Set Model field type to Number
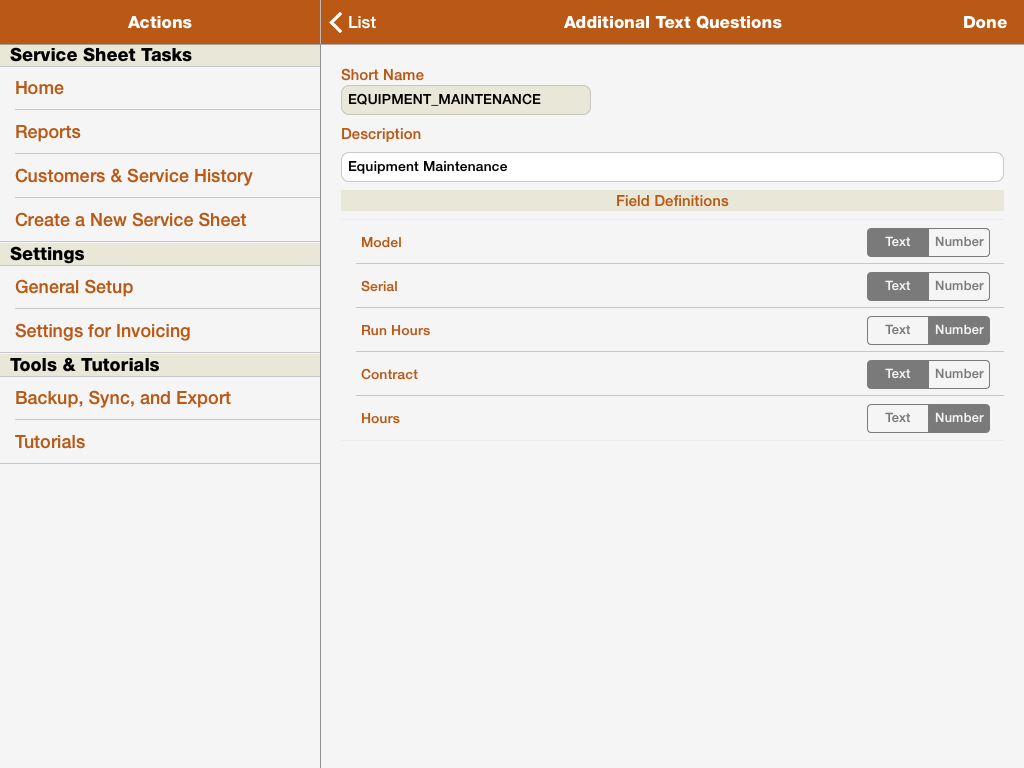The width and height of the screenshot is (1024, 768). tap(959, 242)
